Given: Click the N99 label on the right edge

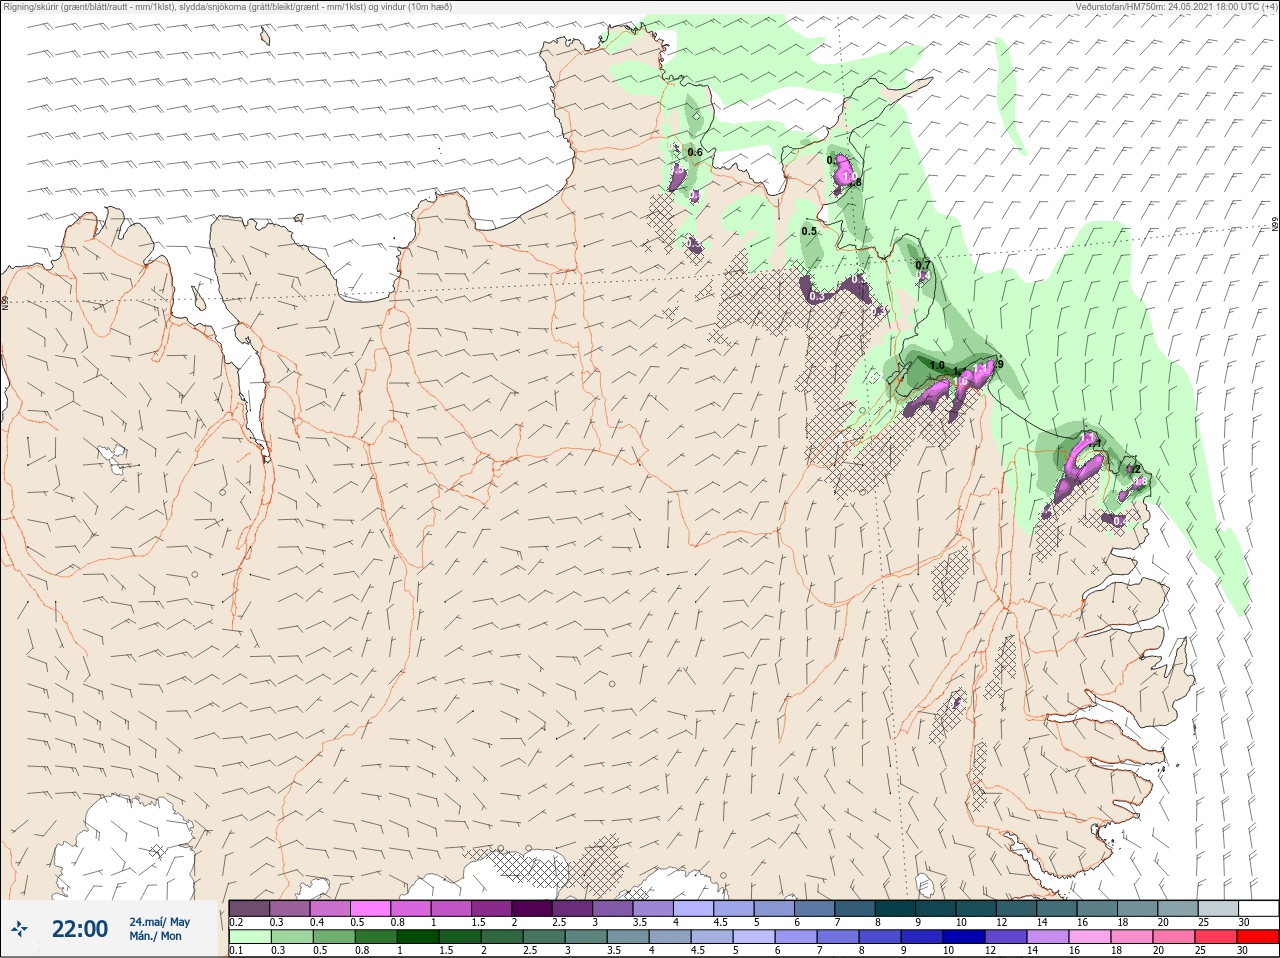Looking at the screenshot, I should (x=1275, y=225).
